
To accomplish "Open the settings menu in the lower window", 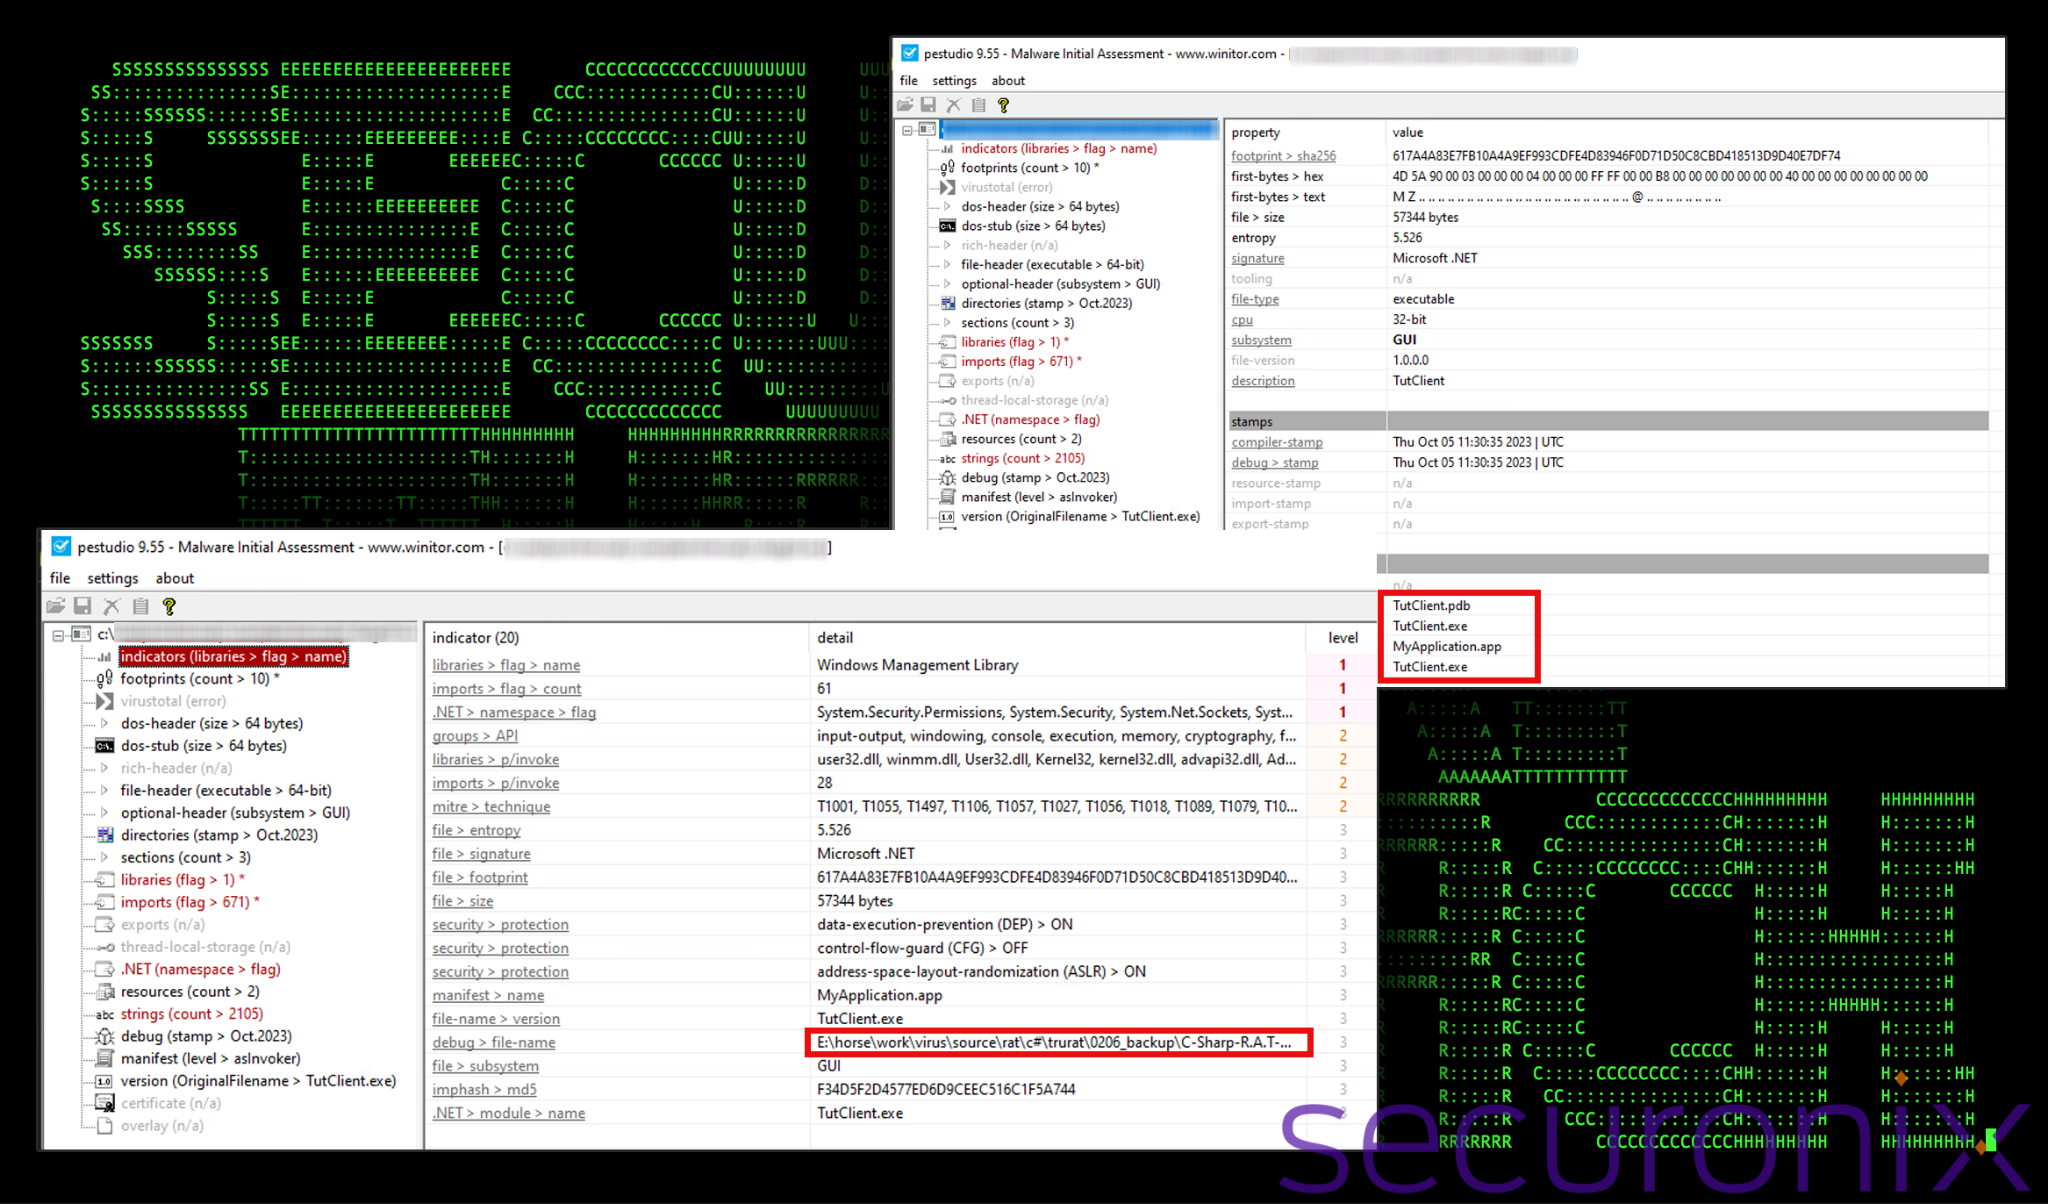I will tap(112, 578).
